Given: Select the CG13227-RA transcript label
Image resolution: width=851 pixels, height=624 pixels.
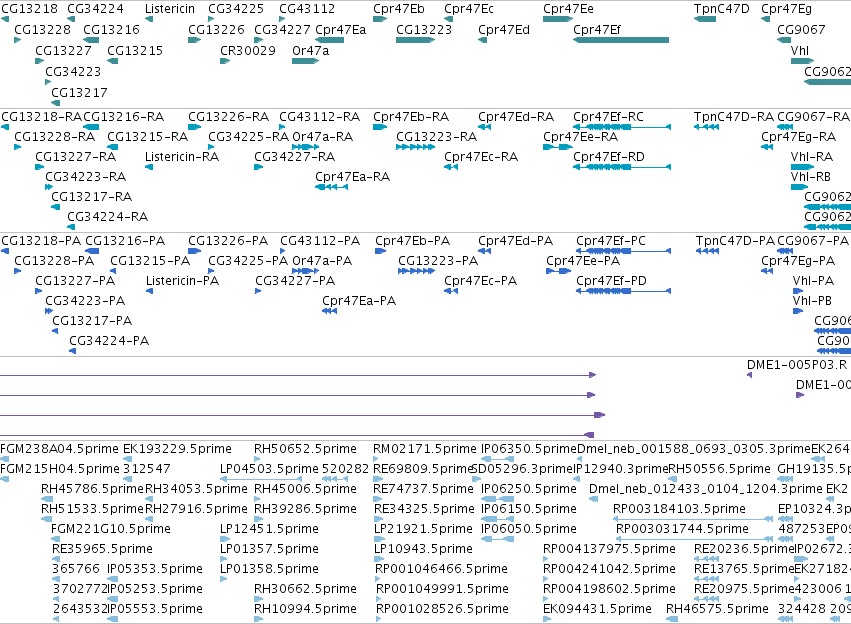Looking at the screenshot, I should pyautogui.click(x=75, y=157).
